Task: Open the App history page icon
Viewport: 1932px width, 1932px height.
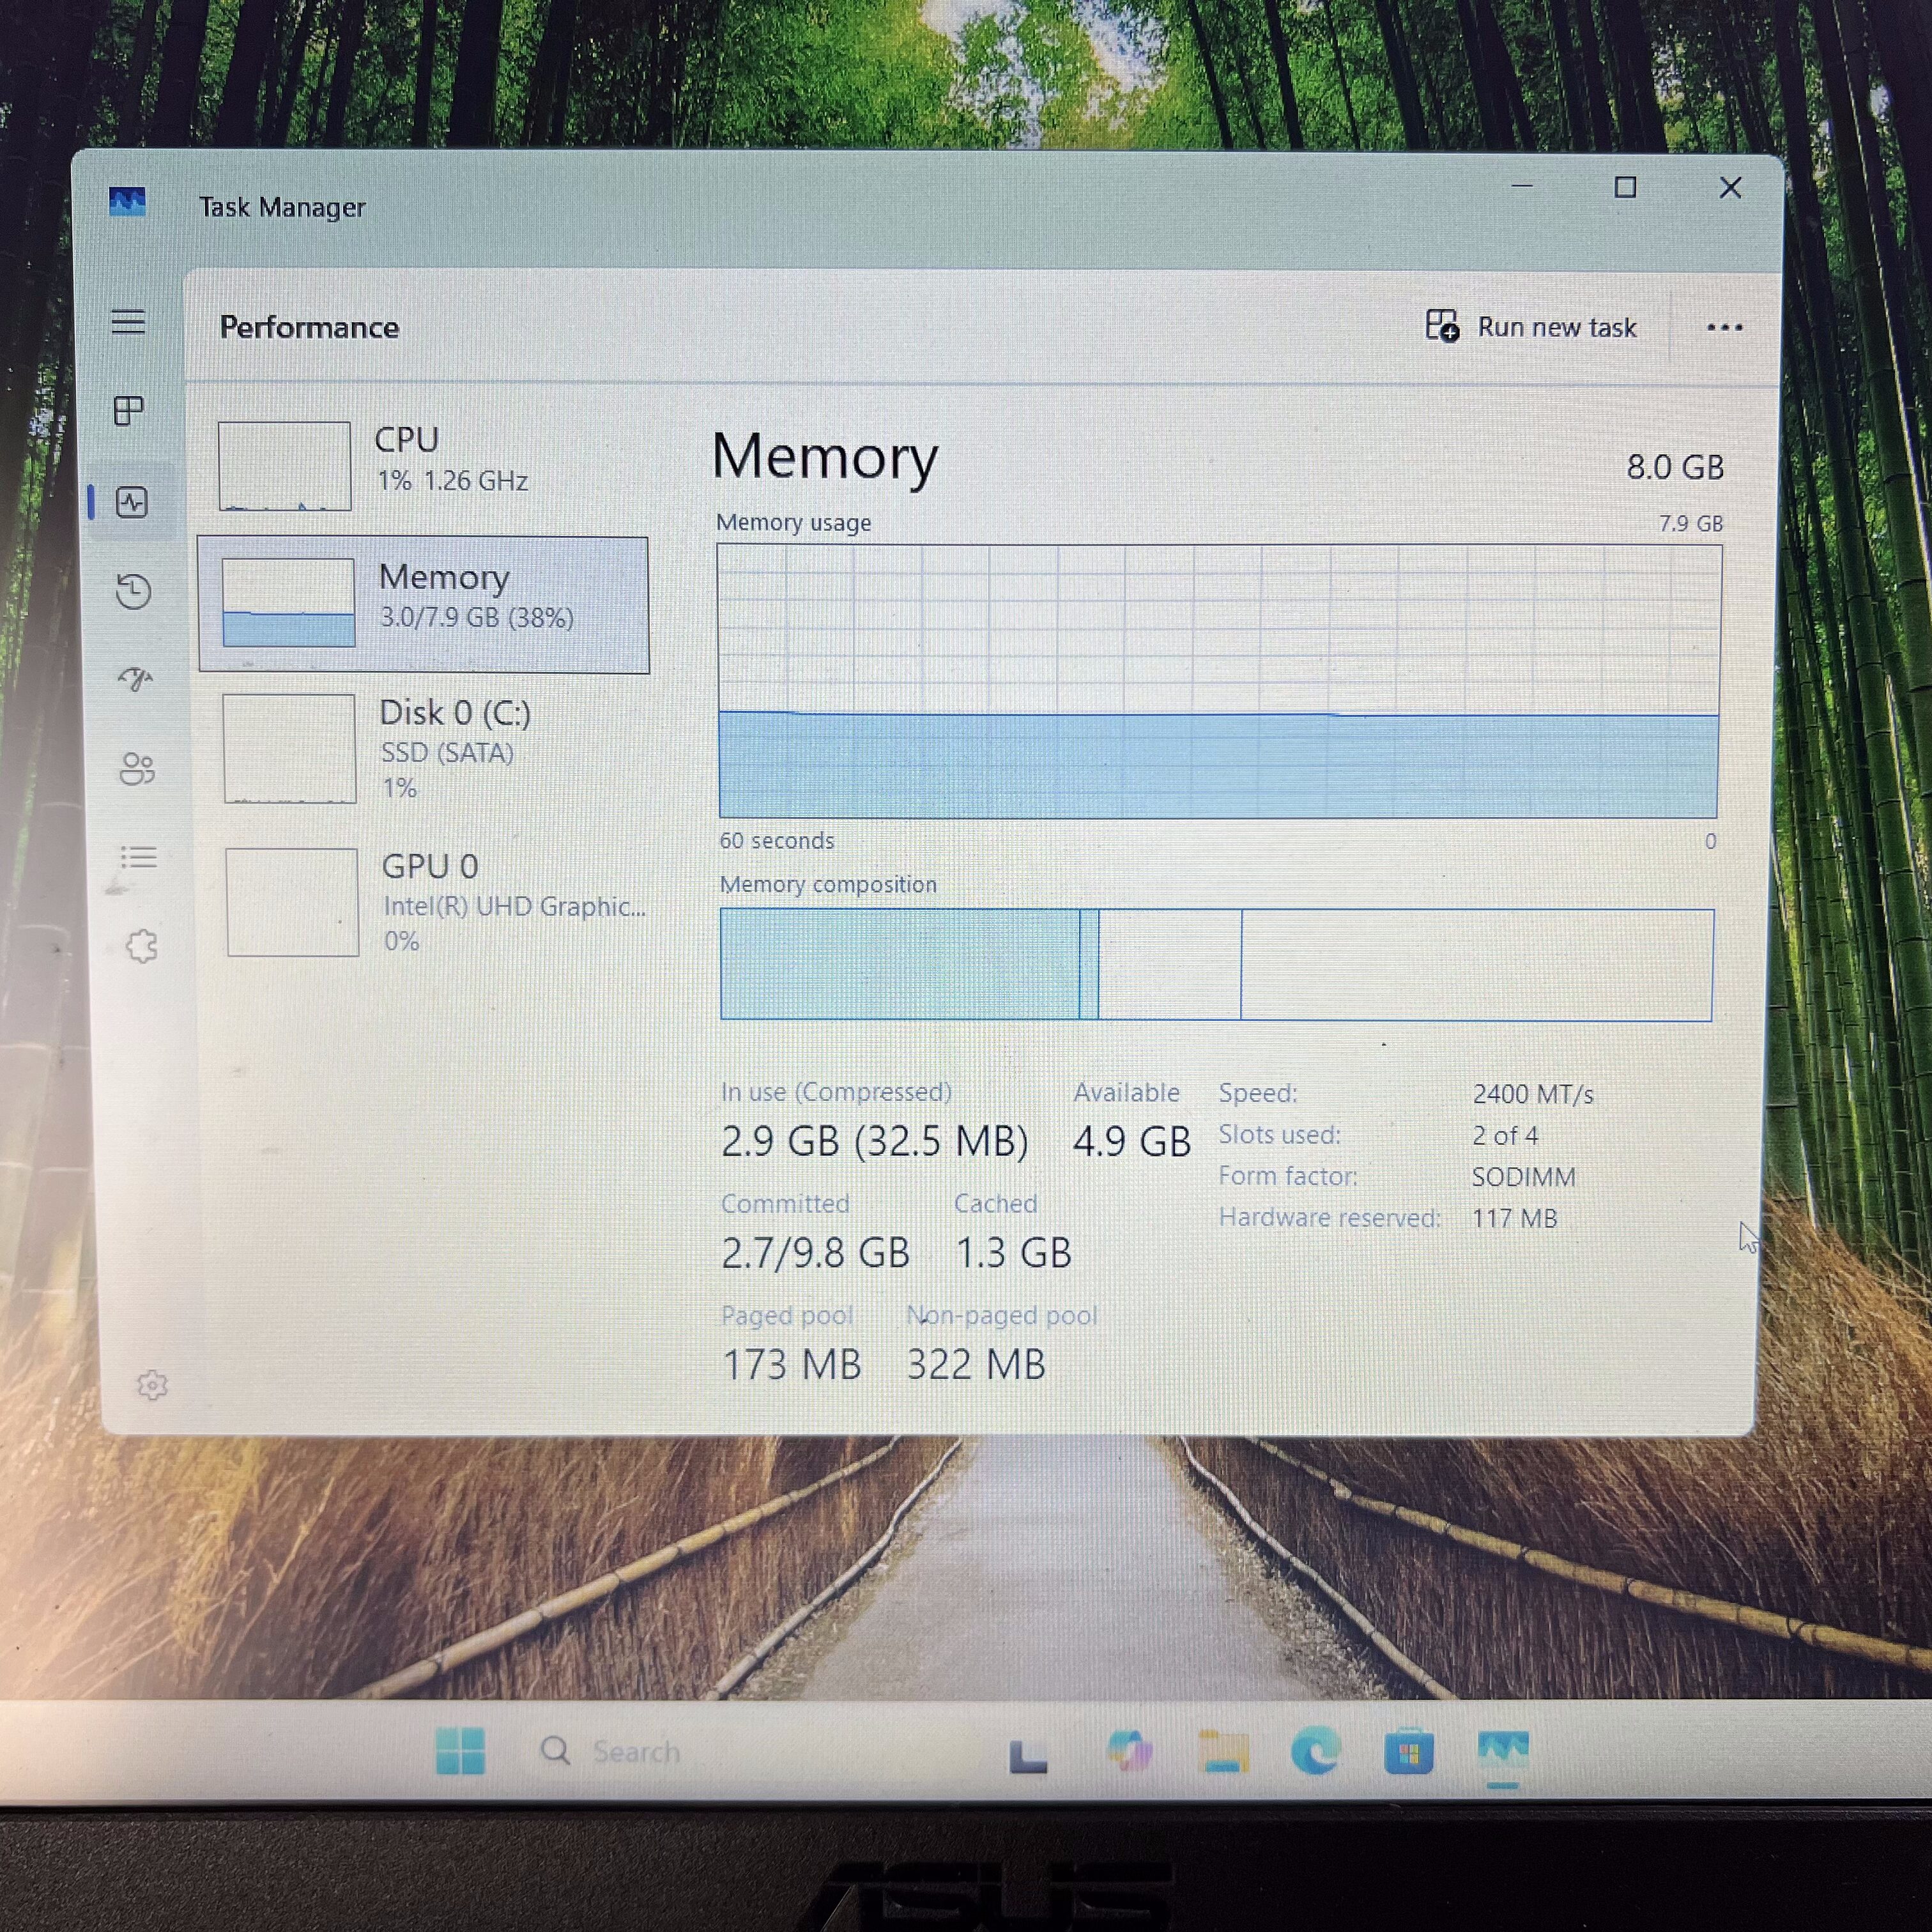Action: (133, 591)
